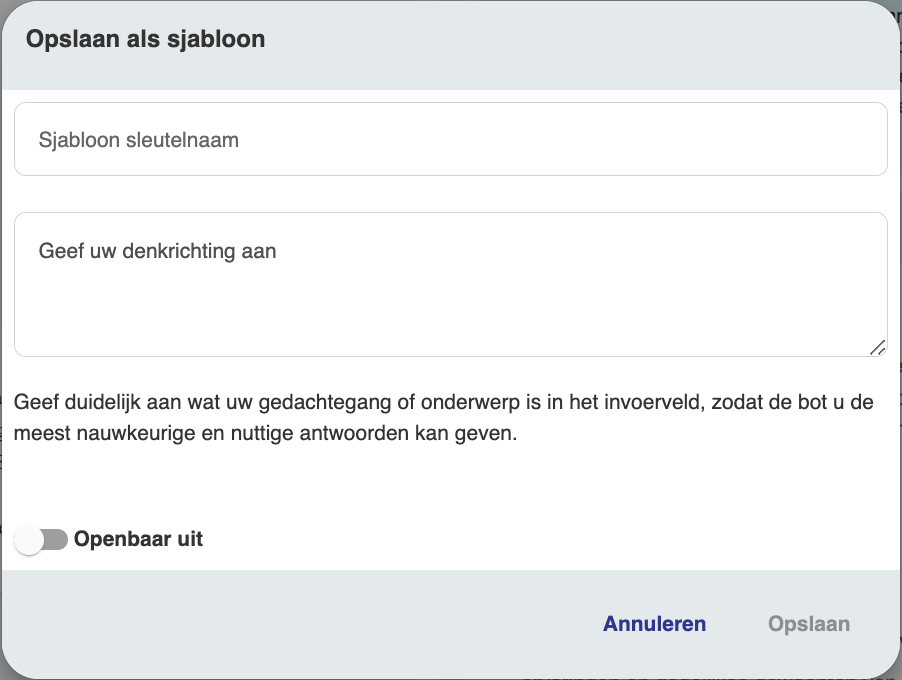The image size is (902, 680).
Task: Cancel saving the template
Action: [654, 624]
